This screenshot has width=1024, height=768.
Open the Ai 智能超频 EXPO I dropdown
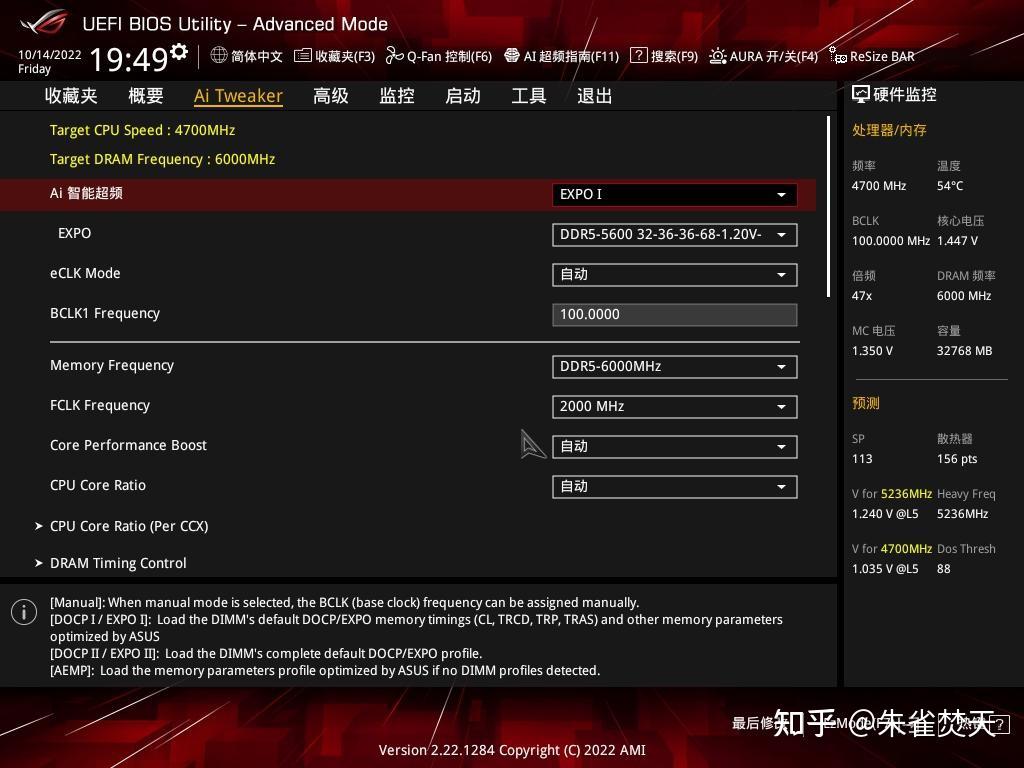(x=674, y=194)
